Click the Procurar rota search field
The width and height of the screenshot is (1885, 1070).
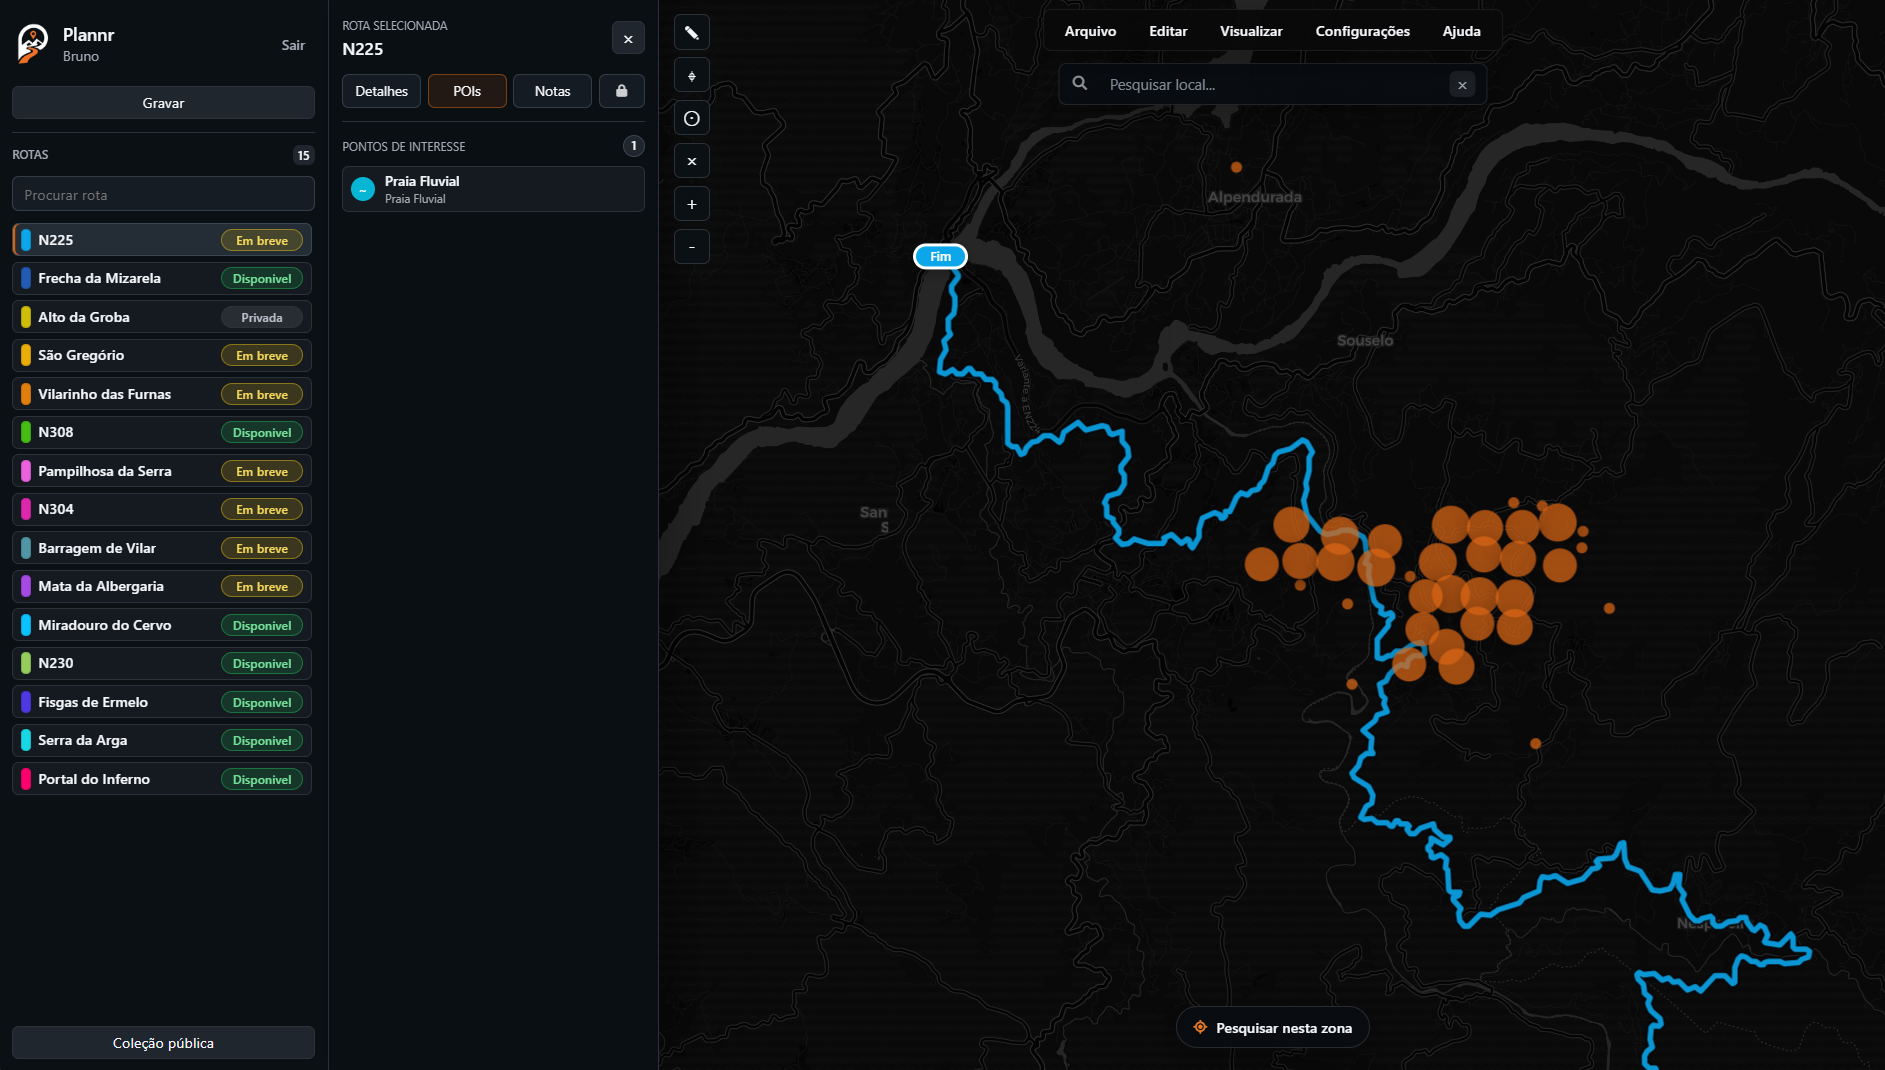coord(163,194)
